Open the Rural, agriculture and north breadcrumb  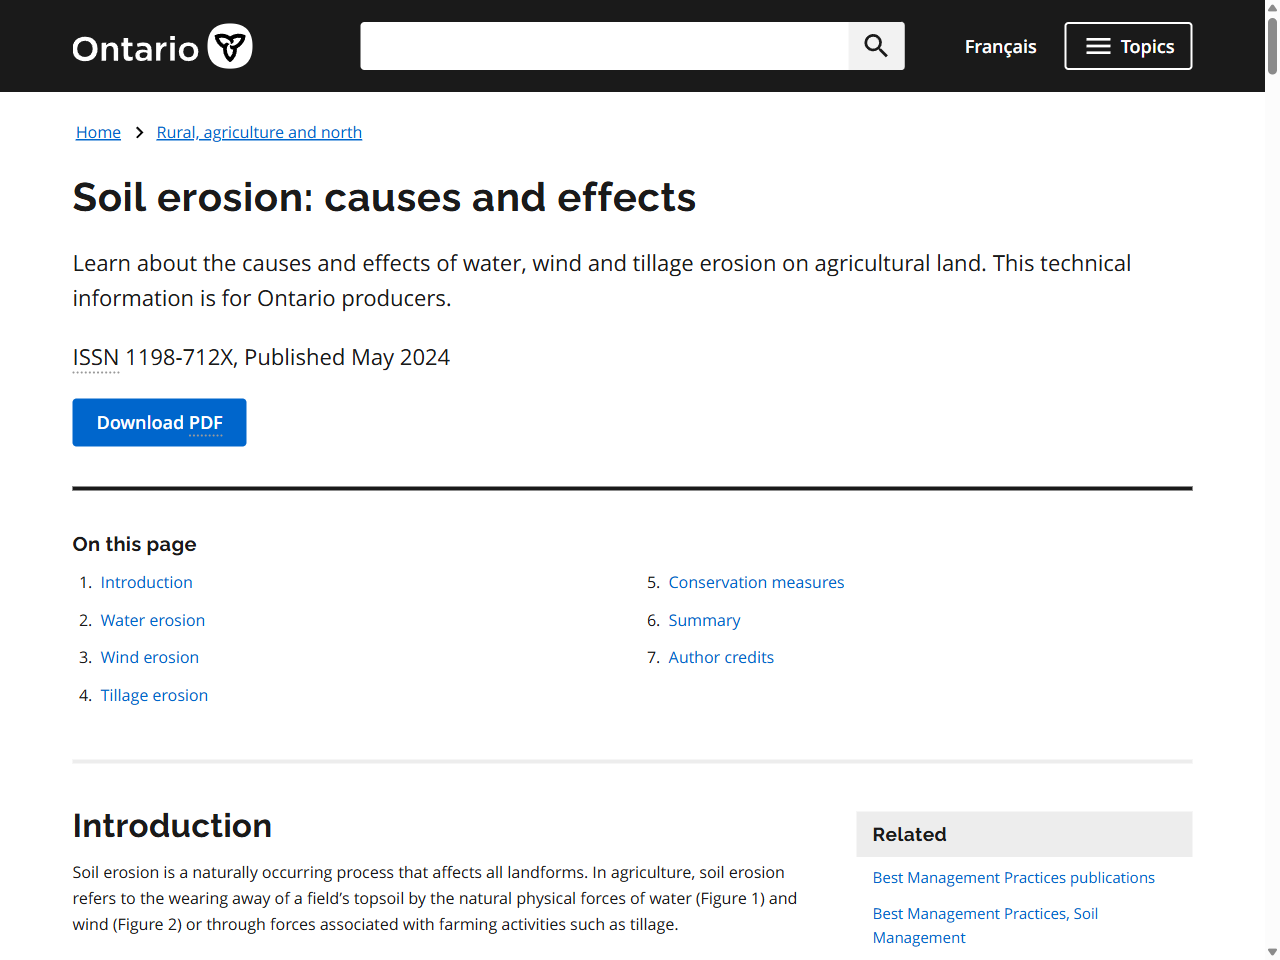click(259, 131)
